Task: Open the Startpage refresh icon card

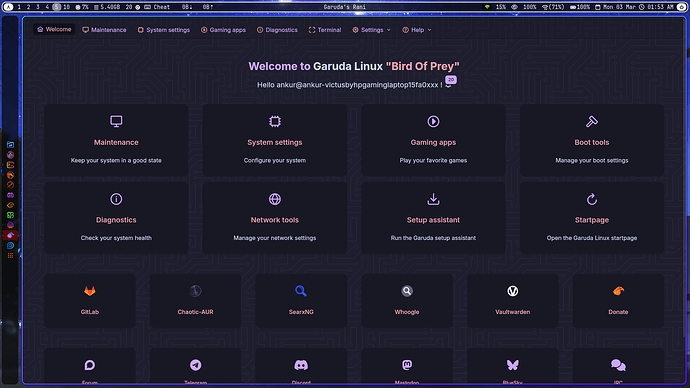Action: coord(591,218)
